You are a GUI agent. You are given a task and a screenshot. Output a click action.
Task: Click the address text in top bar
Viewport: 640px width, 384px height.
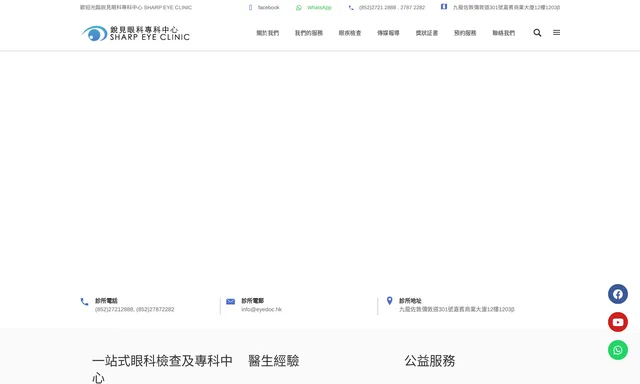coord(506,7)
